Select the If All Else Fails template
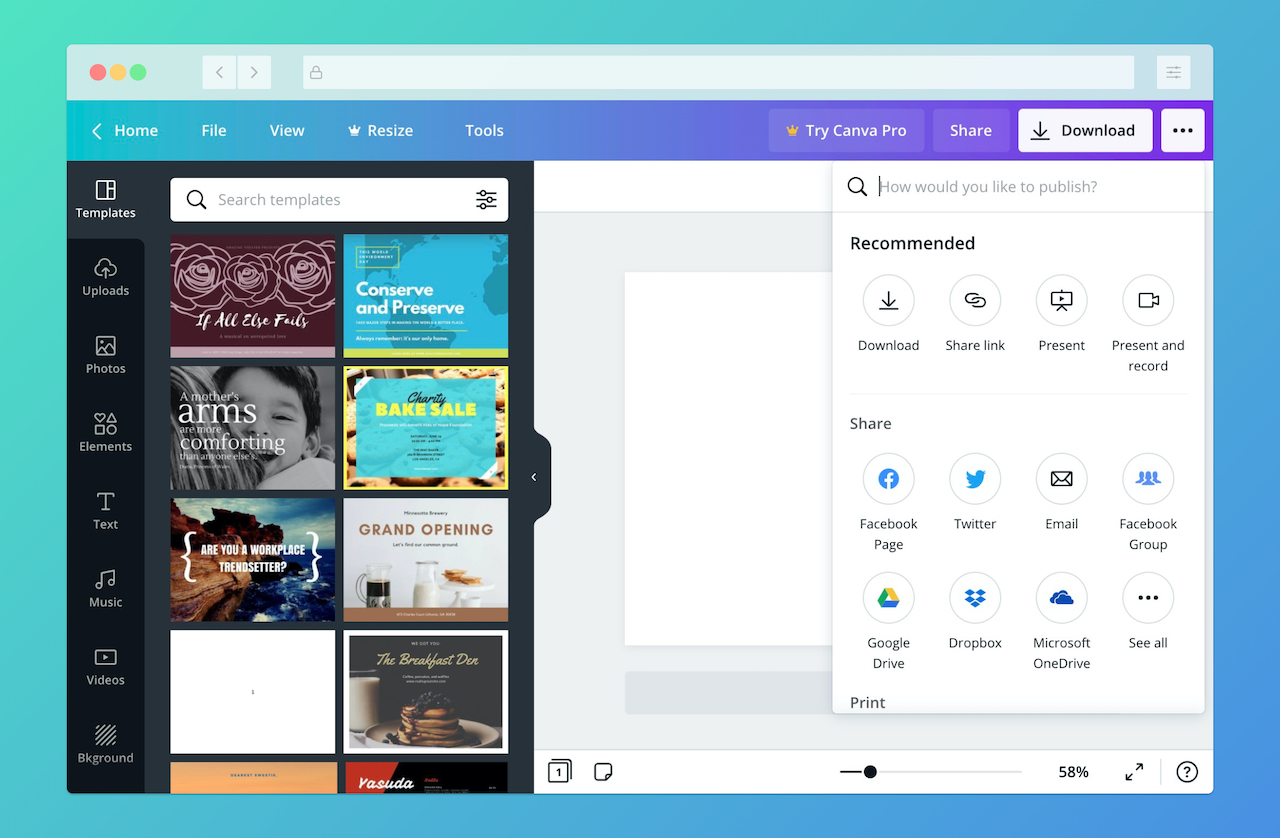This screenshot has width=1280, height=838. coord(253,296)
